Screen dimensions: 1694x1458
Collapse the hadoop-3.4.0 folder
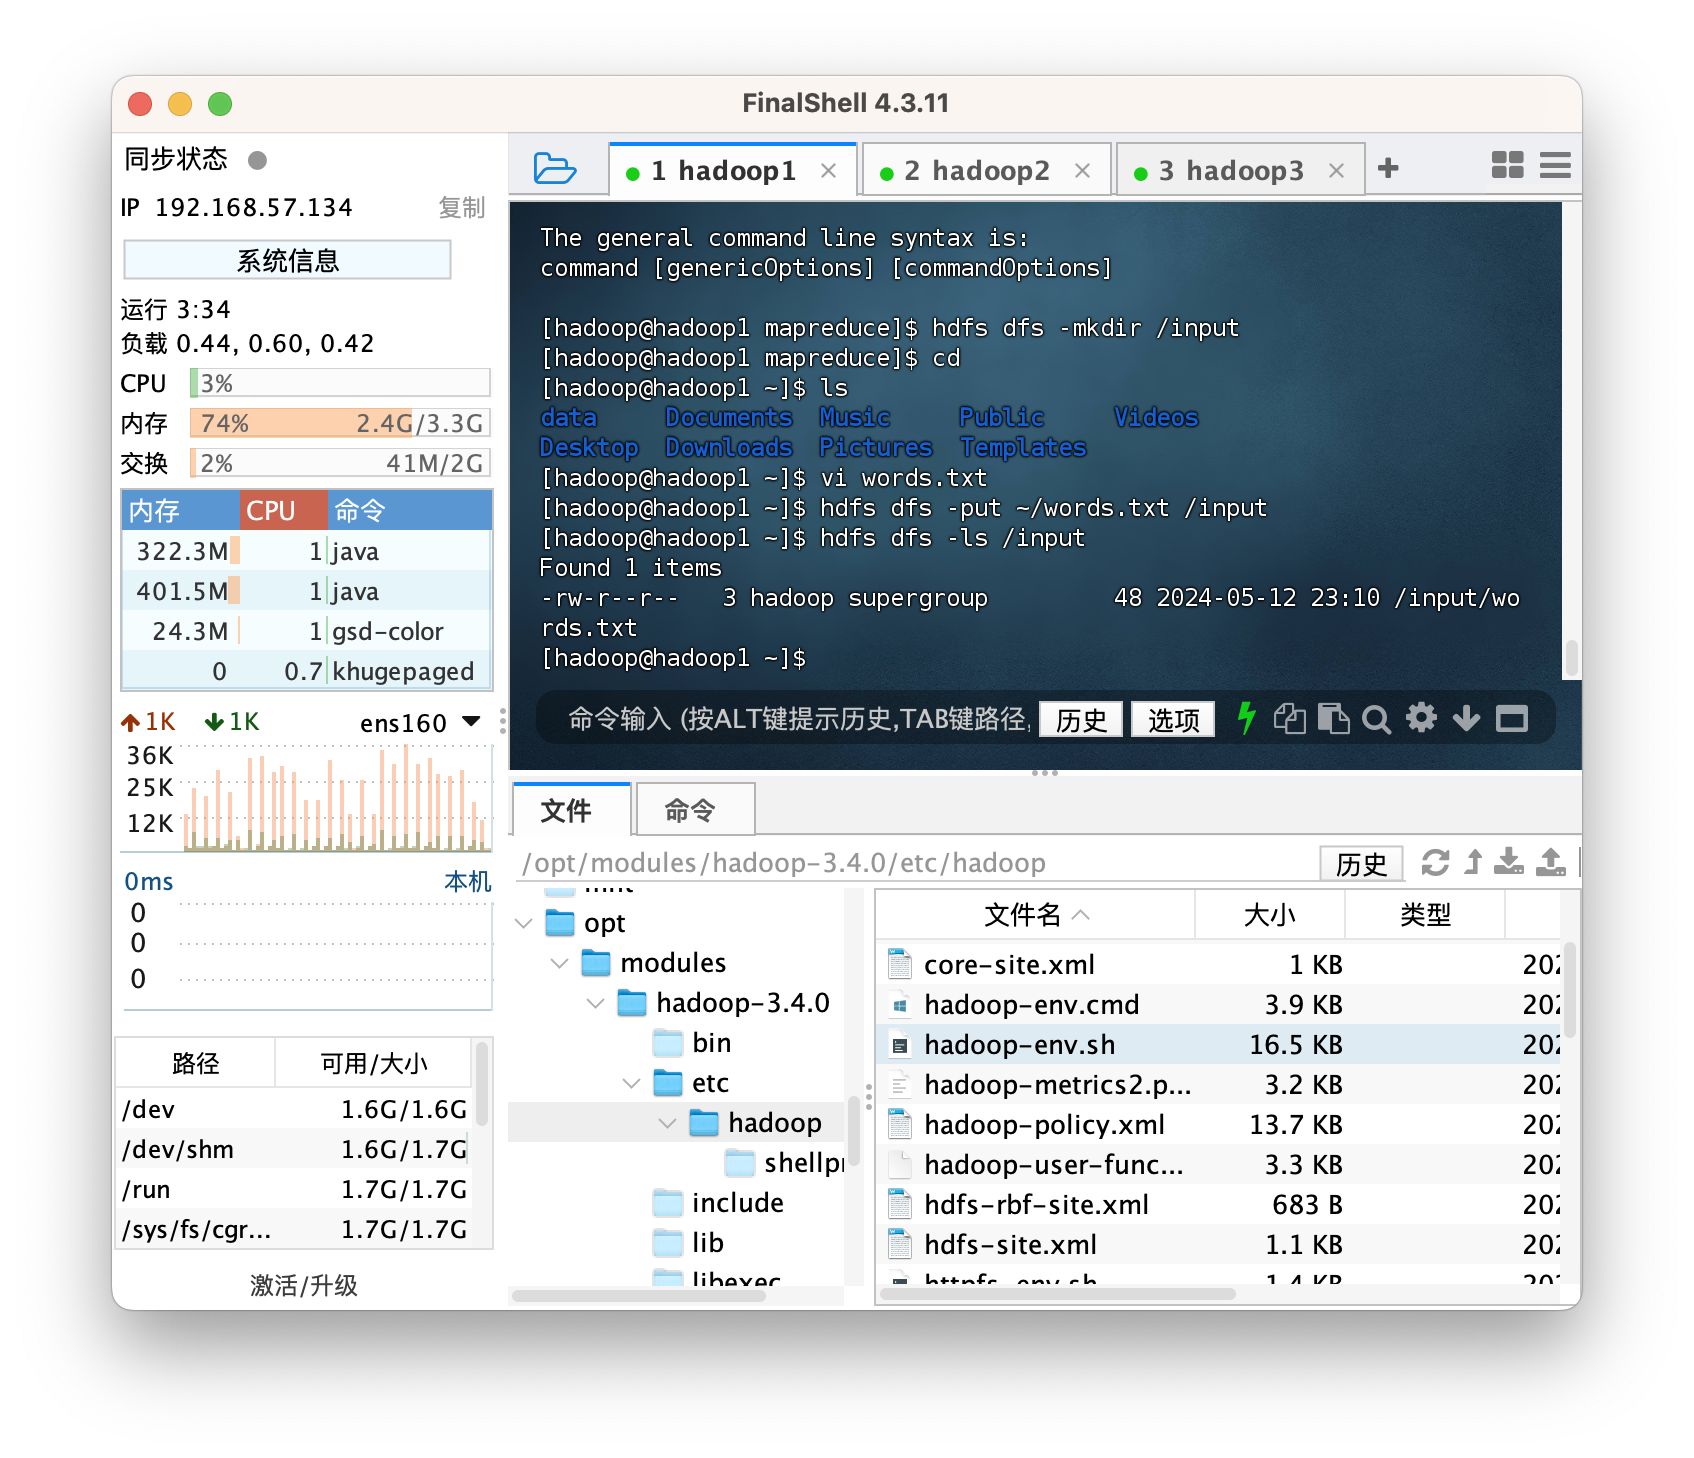tap(595, 1003)
